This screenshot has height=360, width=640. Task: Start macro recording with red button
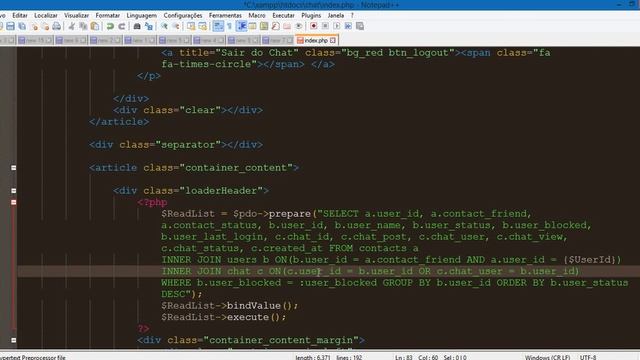tap(313, 26)
